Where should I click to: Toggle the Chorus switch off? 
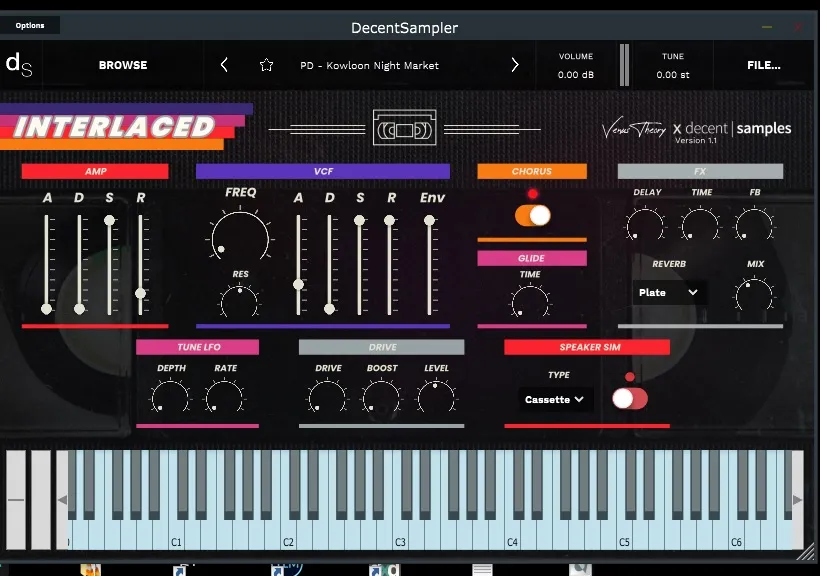[x=532, y=215]
